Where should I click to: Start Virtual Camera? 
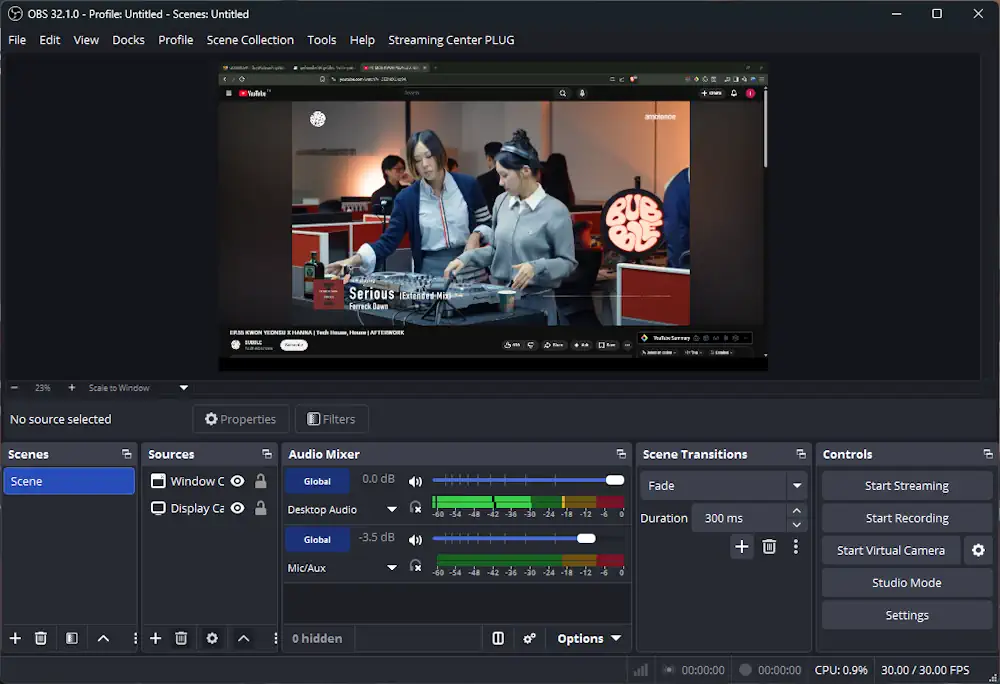click(x=891, y=550)
